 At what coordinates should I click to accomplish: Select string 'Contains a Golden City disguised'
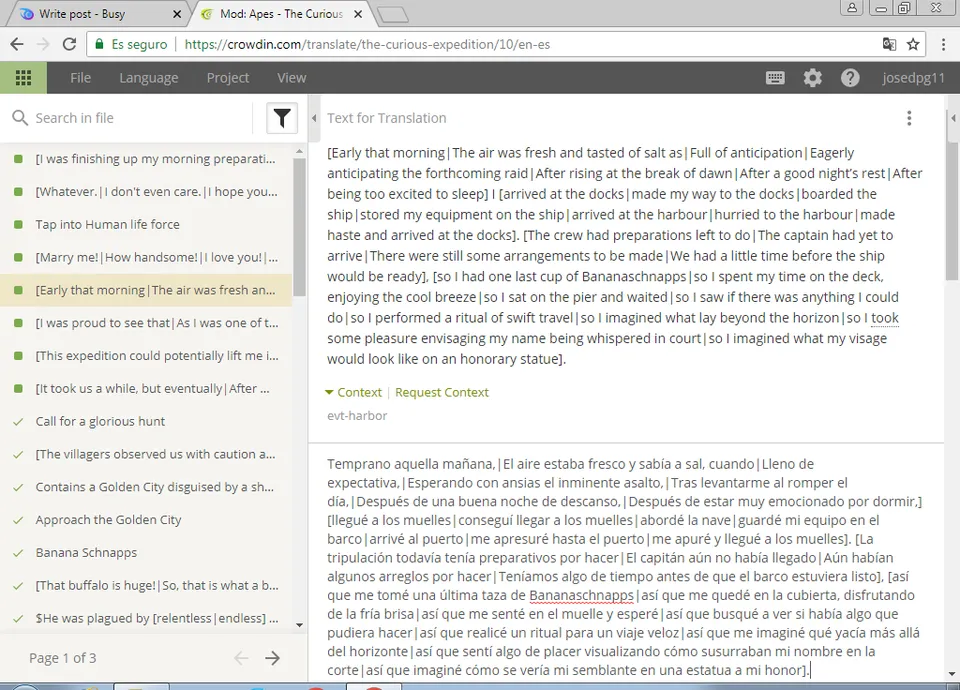[146, 487]
